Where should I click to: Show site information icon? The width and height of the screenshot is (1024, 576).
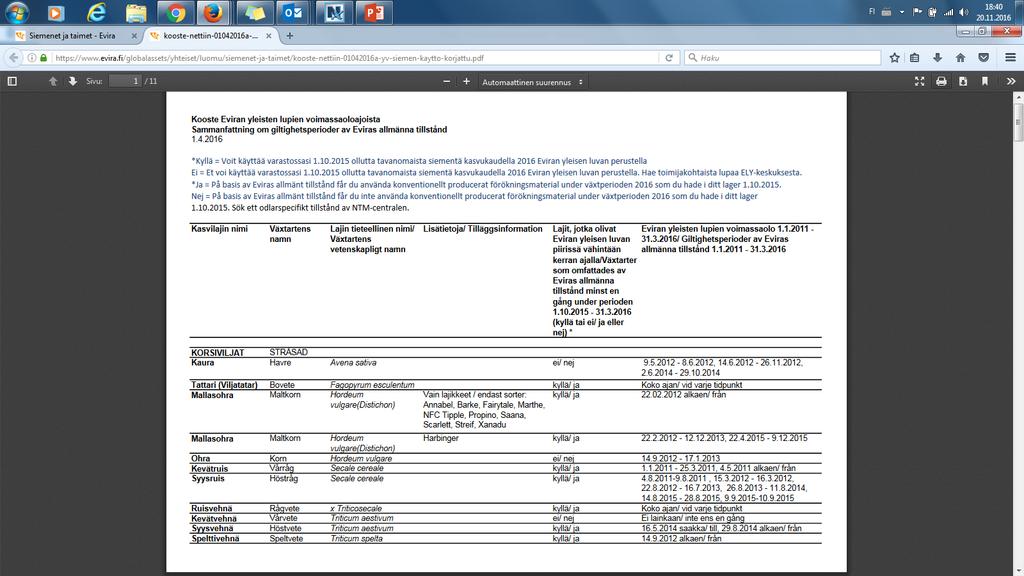(31, 57)
